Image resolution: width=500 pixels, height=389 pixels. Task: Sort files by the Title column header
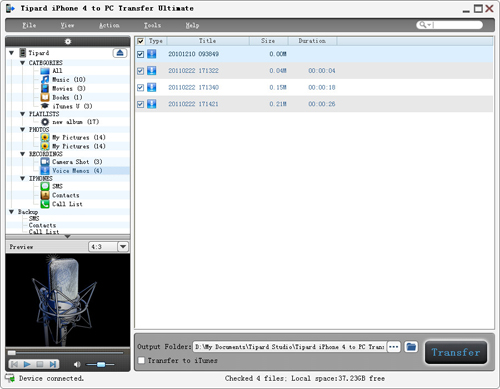click(x=208, y=41)
